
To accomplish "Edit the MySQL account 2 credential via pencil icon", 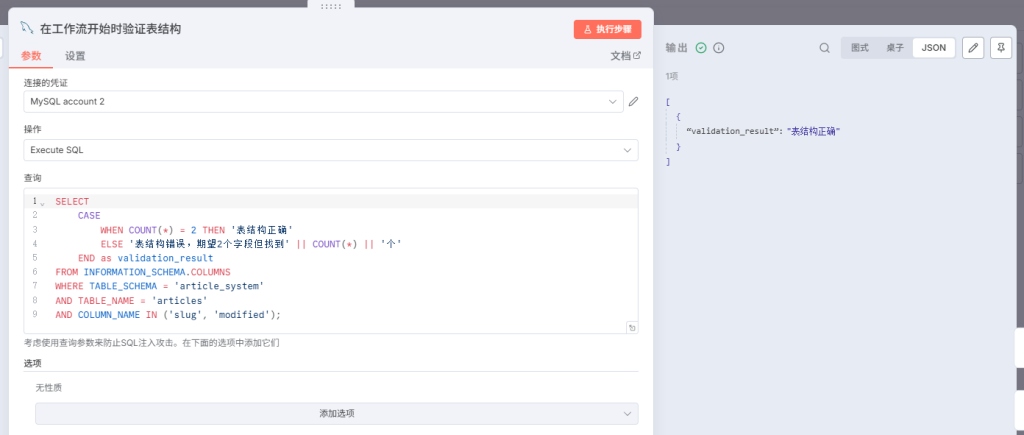I will click(633, 102).
